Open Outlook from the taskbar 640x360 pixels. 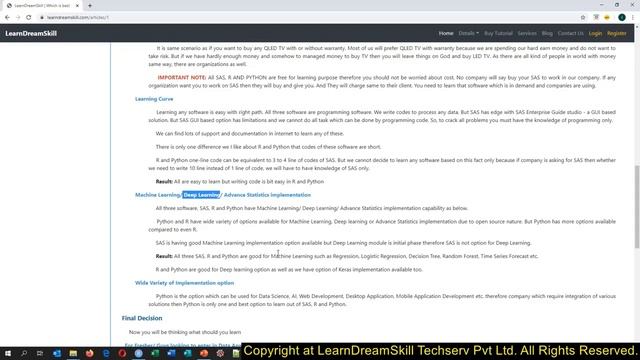pyautogui.click(x=57, y=353)
